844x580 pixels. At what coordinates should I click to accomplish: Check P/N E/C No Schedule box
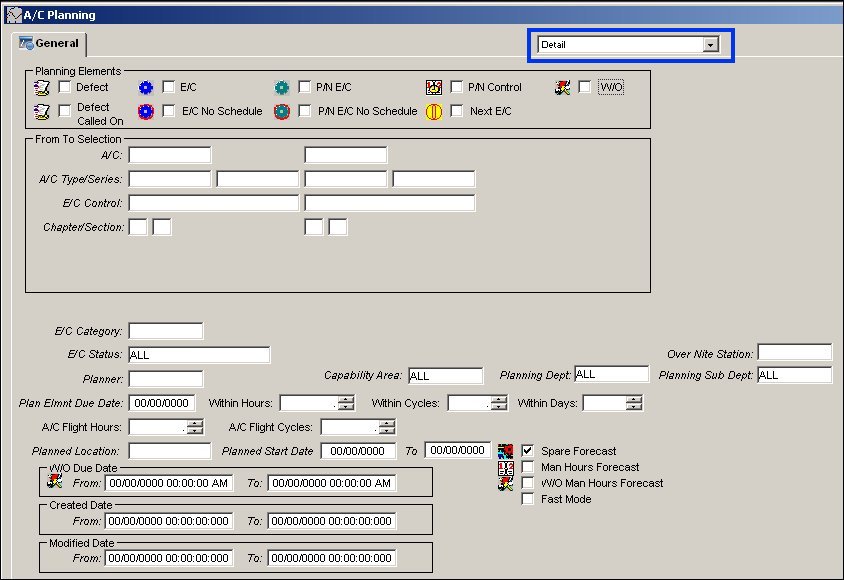coord(305,111)
